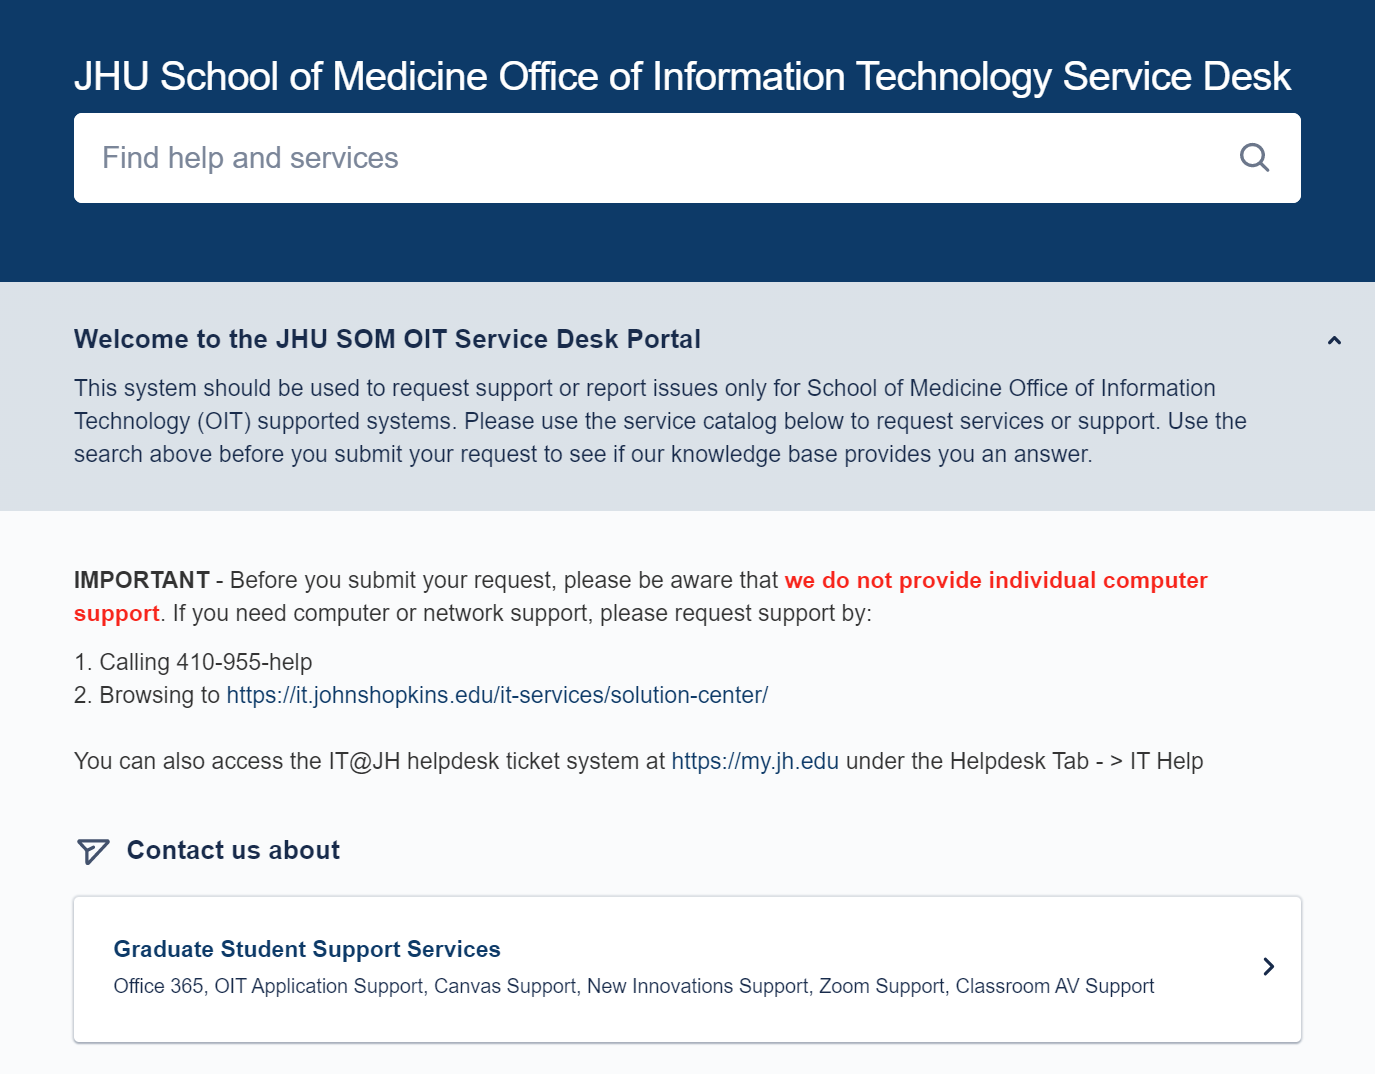Click the Office 365, OIT Application Support description
Viewport: 1375px width, 1074px height.
634,986
